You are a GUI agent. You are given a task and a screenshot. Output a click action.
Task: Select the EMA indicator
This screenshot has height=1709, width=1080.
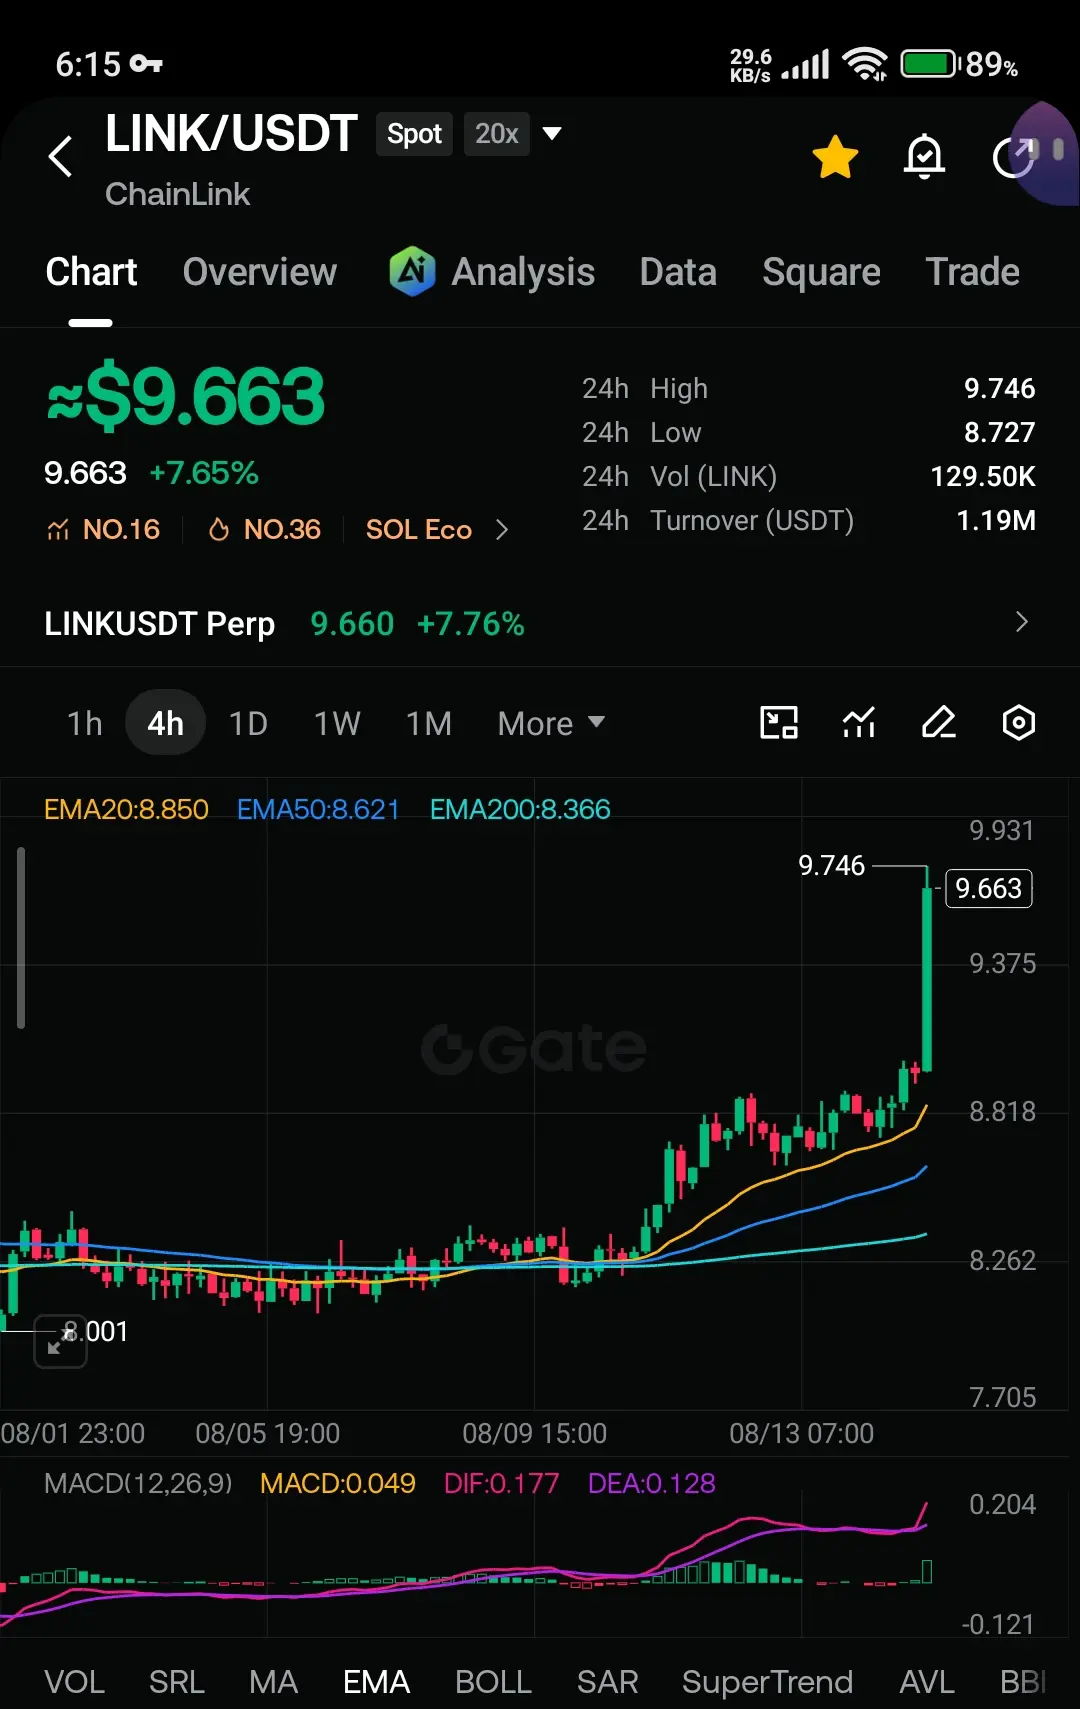point(376,1682)
